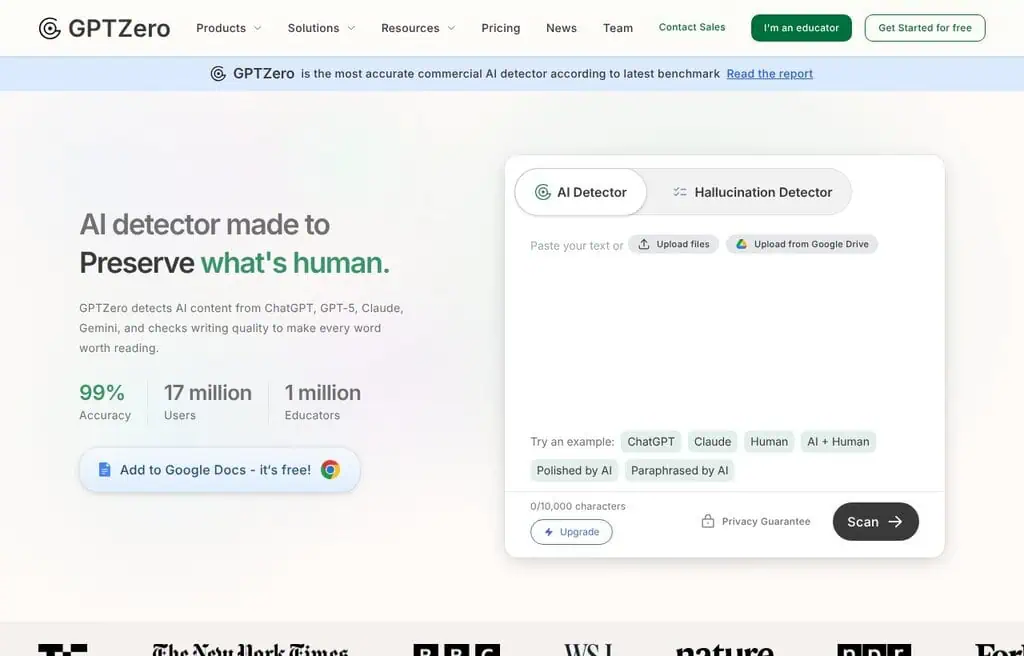Open the Resources menu
Screen dimensions: 1024x656
pos(418,28)
